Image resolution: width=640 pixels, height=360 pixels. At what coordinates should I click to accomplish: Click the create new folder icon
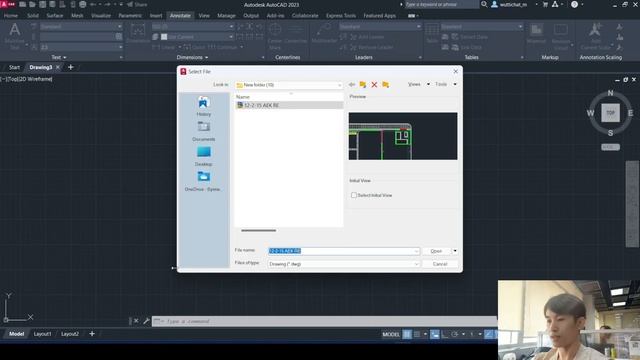[386, 84]
